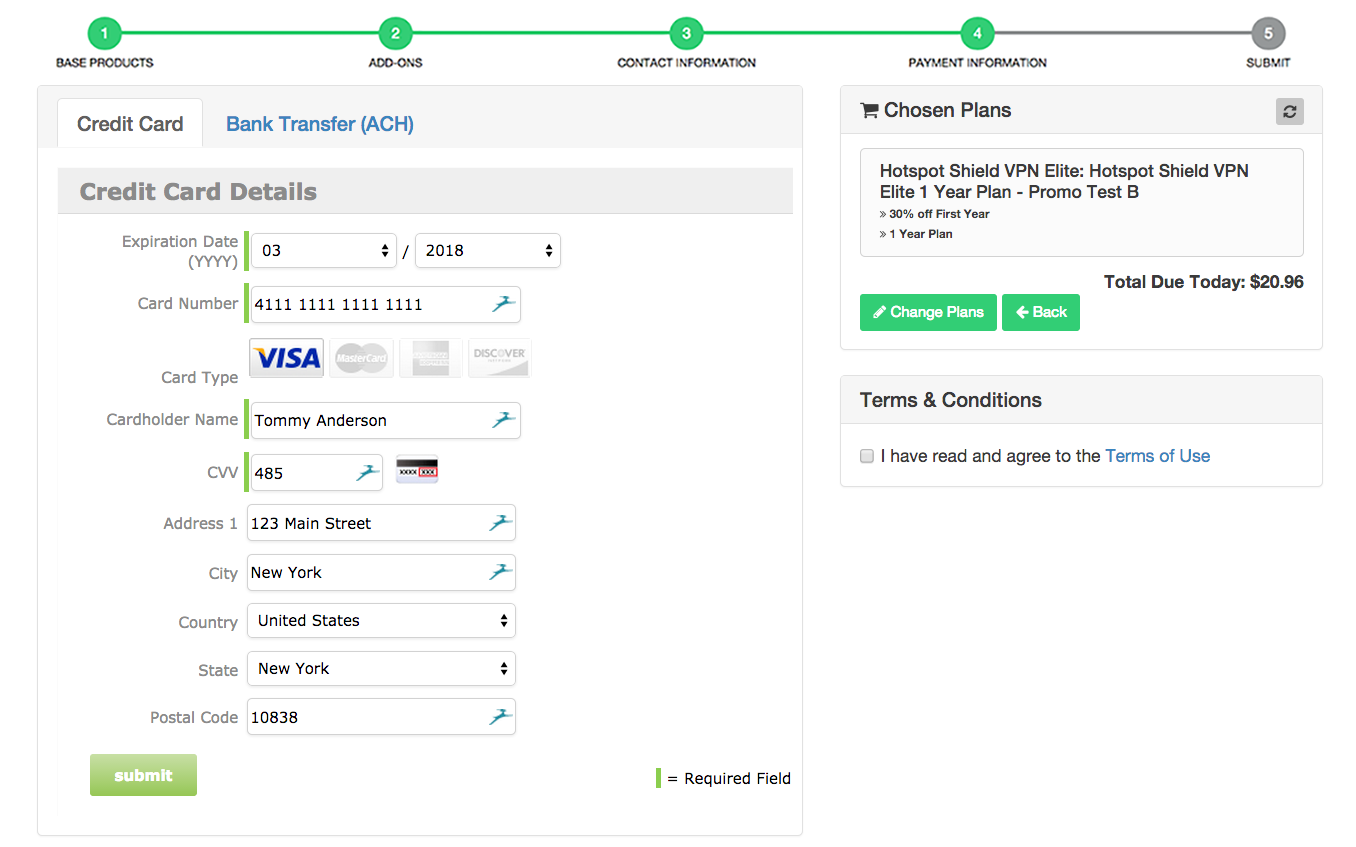Open the Terms of Use link
The height and width of the screenshot is (847, 1356).
click(1157, 456)
